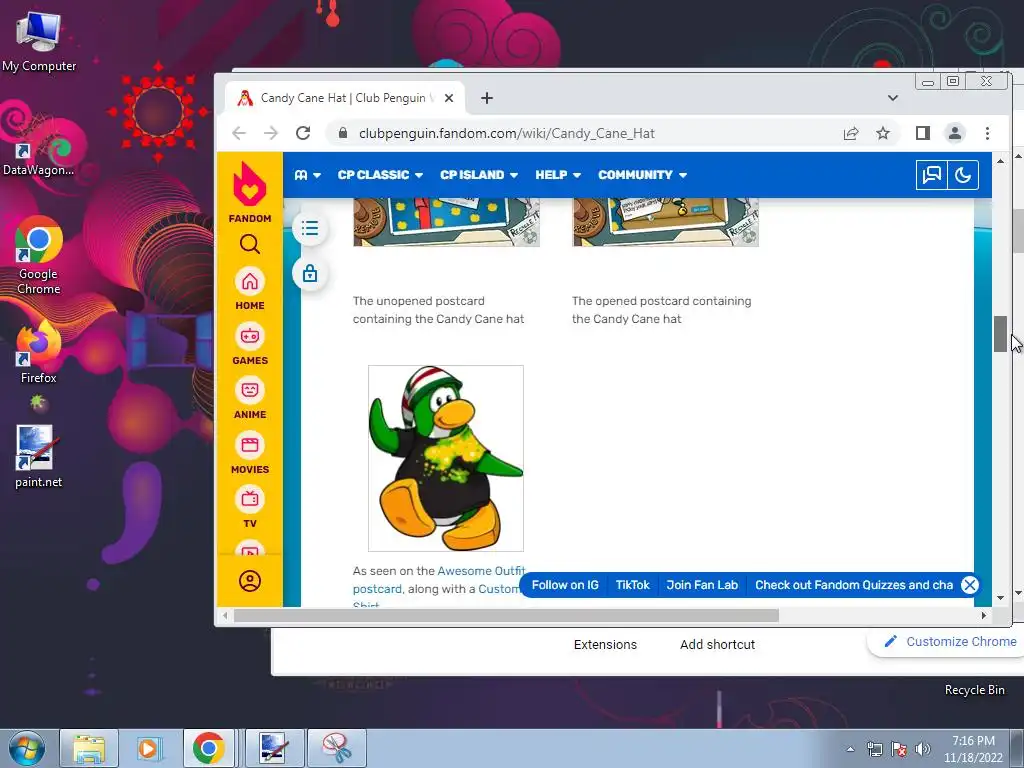Select the paint.net desktop shortcut

(39, 456)
